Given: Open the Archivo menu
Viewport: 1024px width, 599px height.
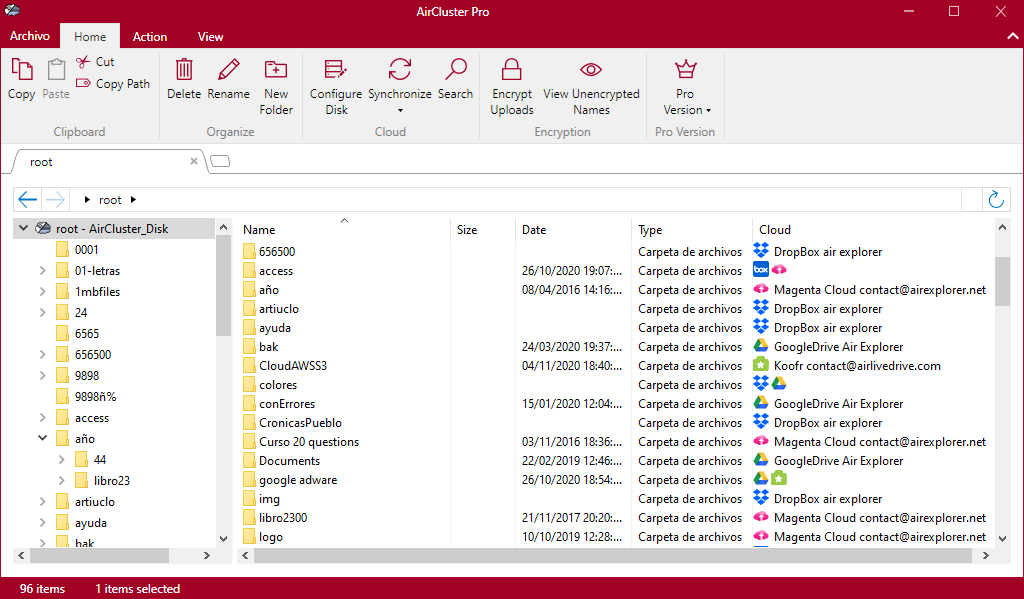Looking at the screenshot, I should click(x=29, y=36).
